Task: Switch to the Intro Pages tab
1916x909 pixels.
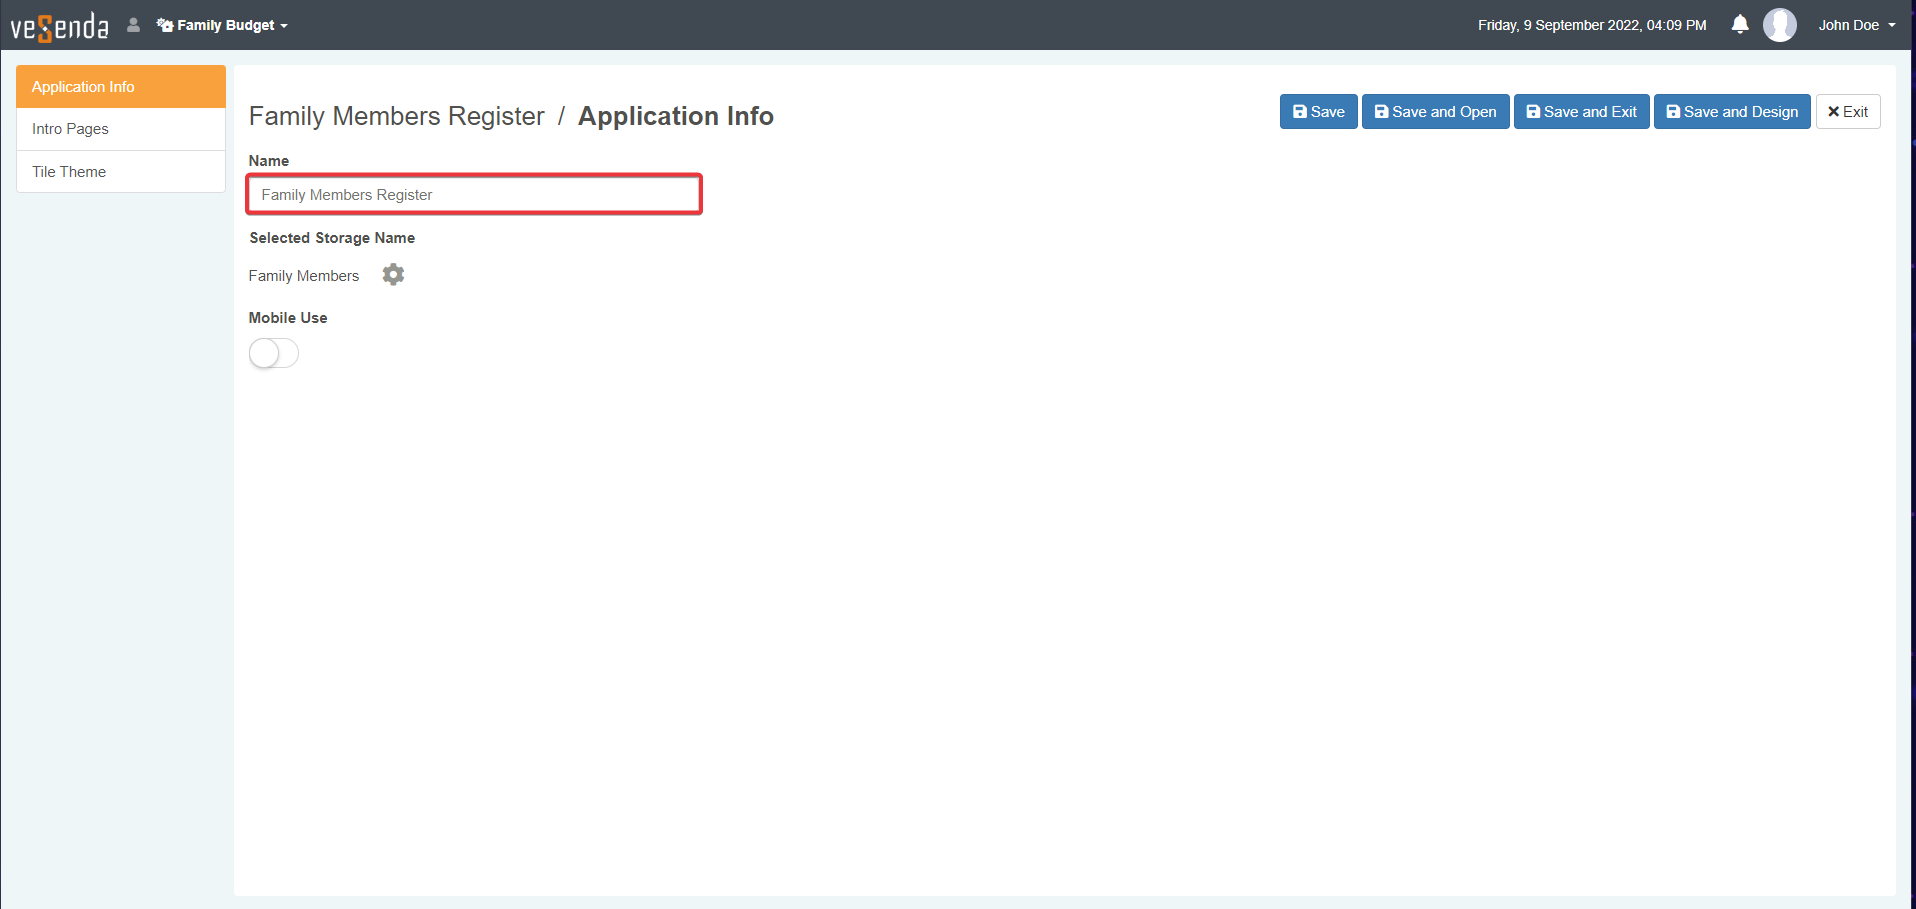Action: tap(120, 129)
